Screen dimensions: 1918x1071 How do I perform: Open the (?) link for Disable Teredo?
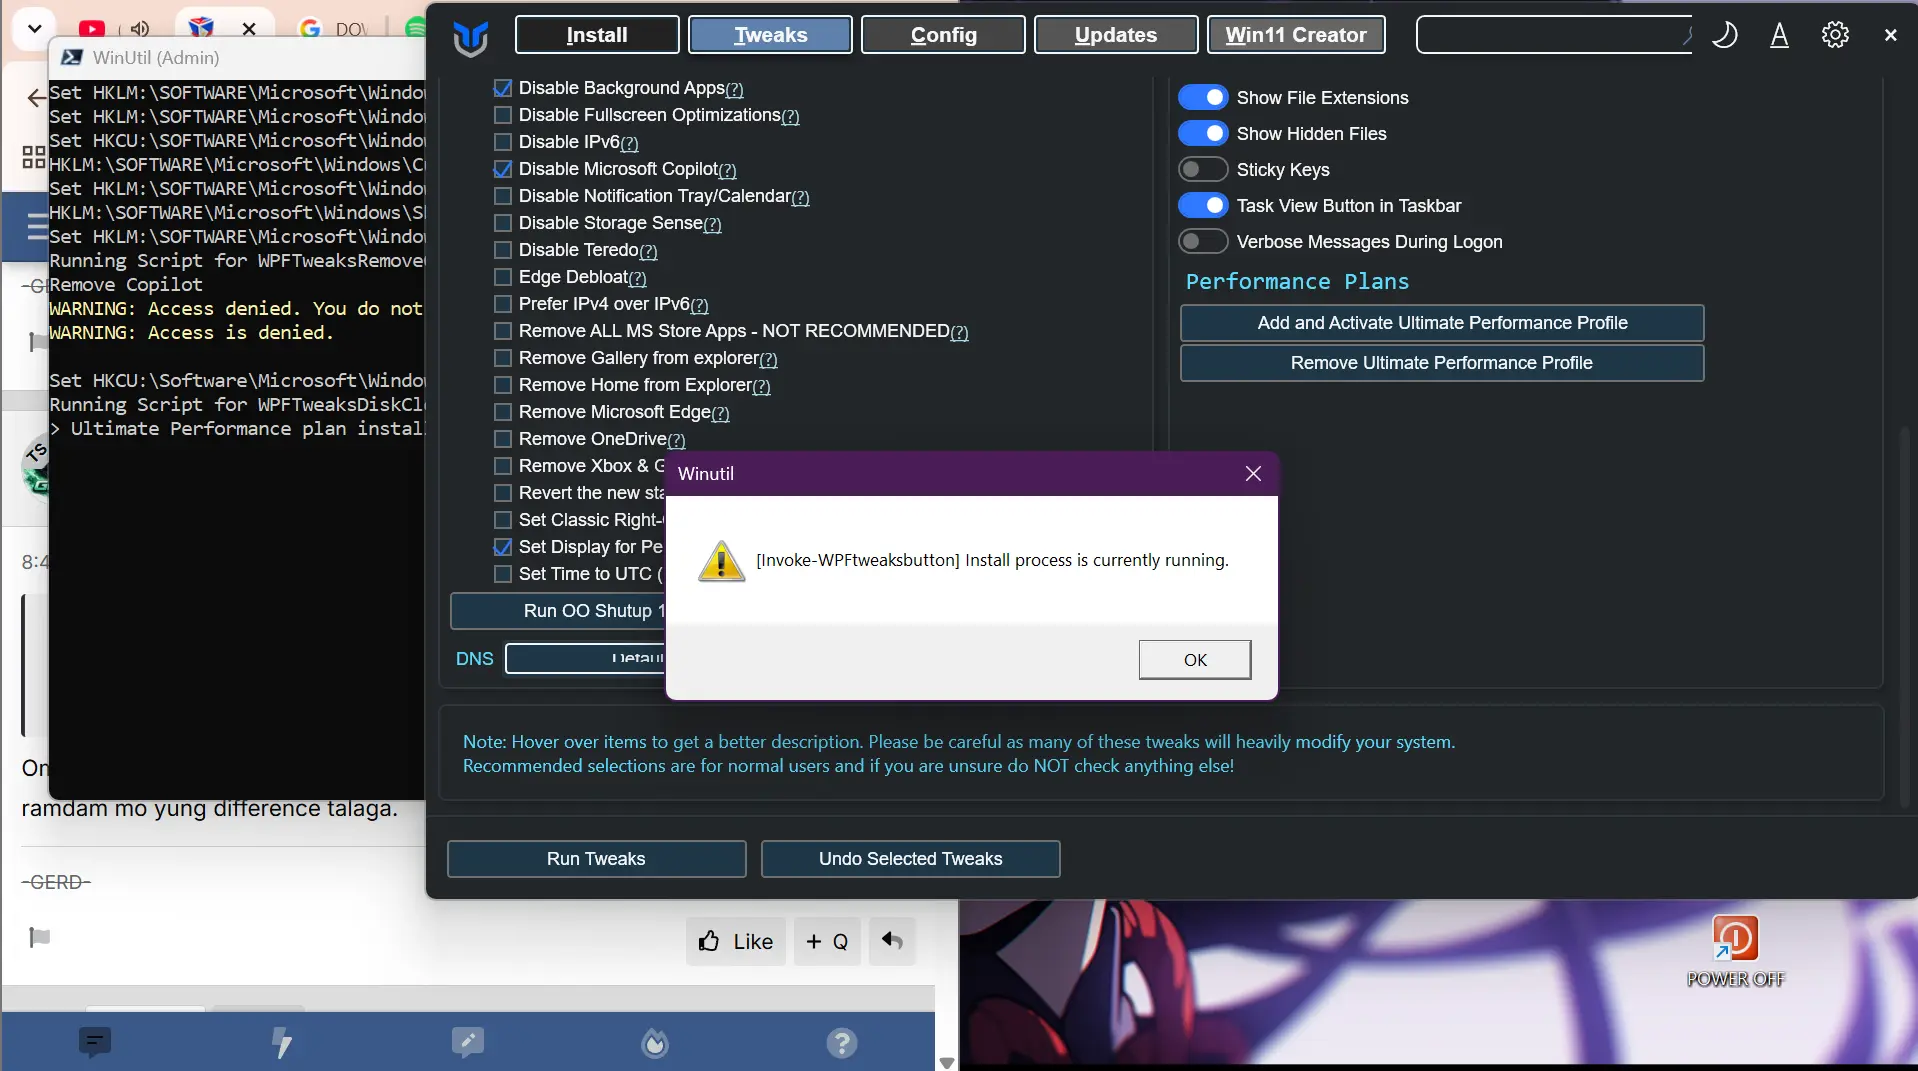[649, 251]
